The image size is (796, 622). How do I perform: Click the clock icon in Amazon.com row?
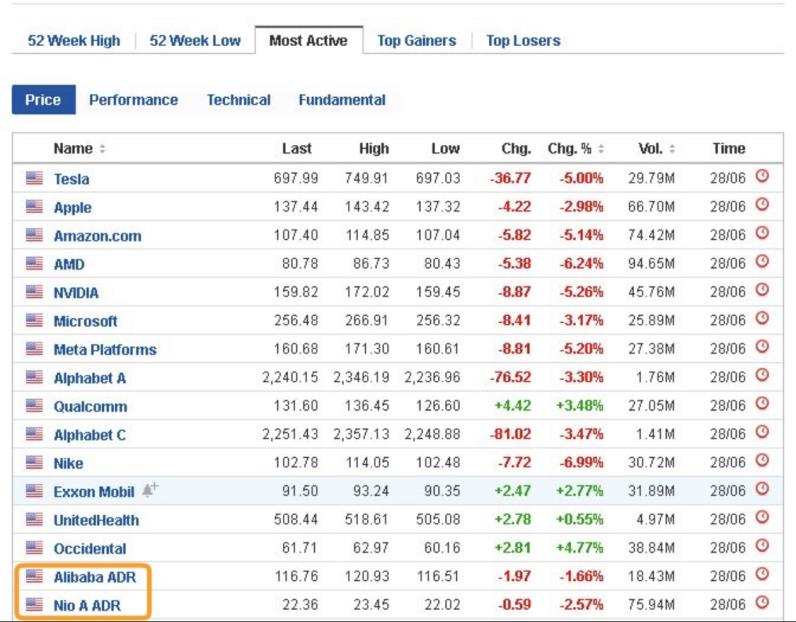click(x=762, y=233)
